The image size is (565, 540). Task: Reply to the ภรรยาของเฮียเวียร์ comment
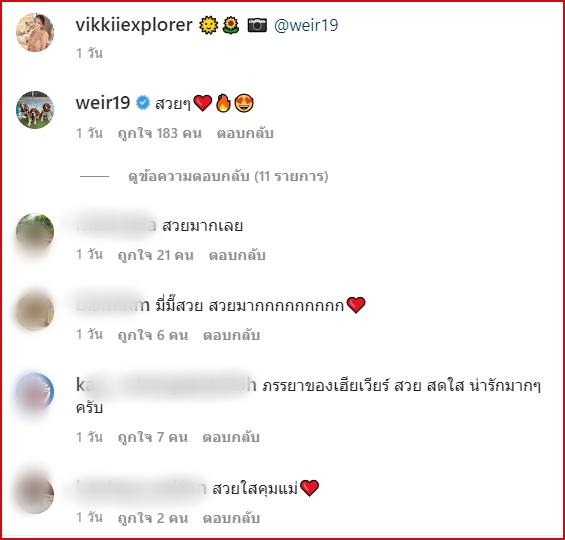click(x=231, y=437)
